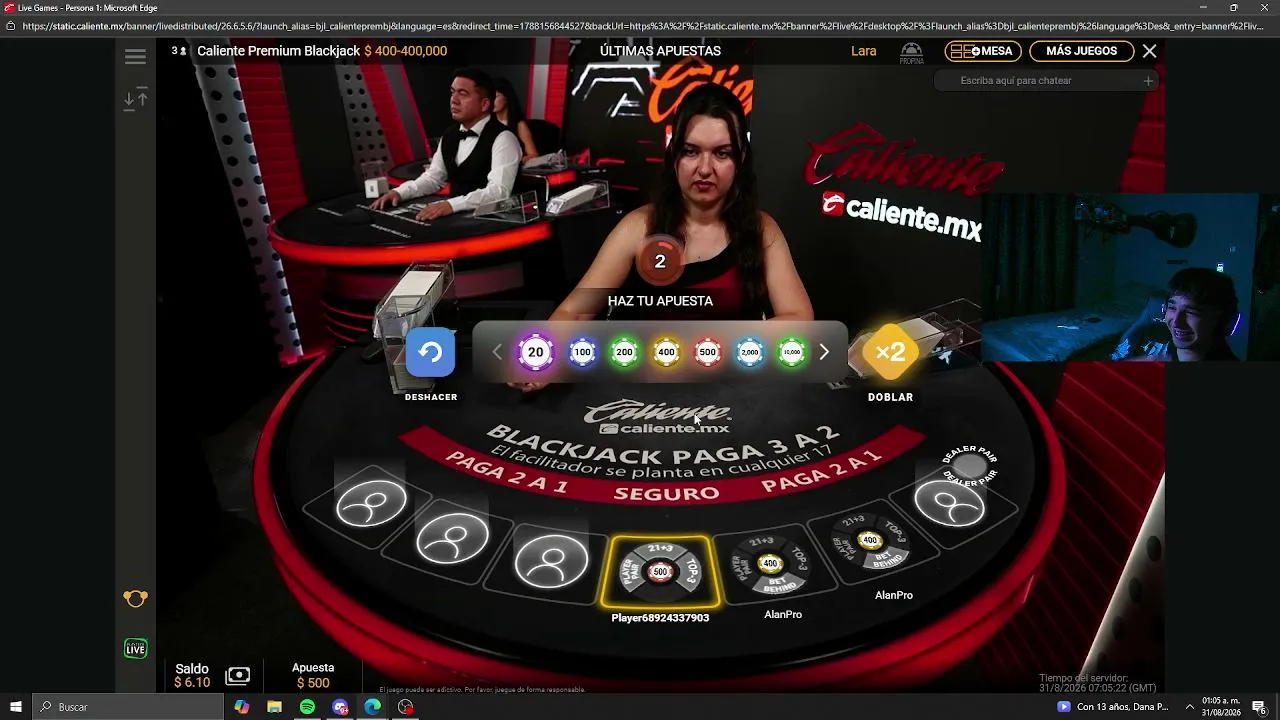Take the empty seat on the far right
Image resolution: width=1280 pixels, height=720 pixels.
(x=949, y=504)
